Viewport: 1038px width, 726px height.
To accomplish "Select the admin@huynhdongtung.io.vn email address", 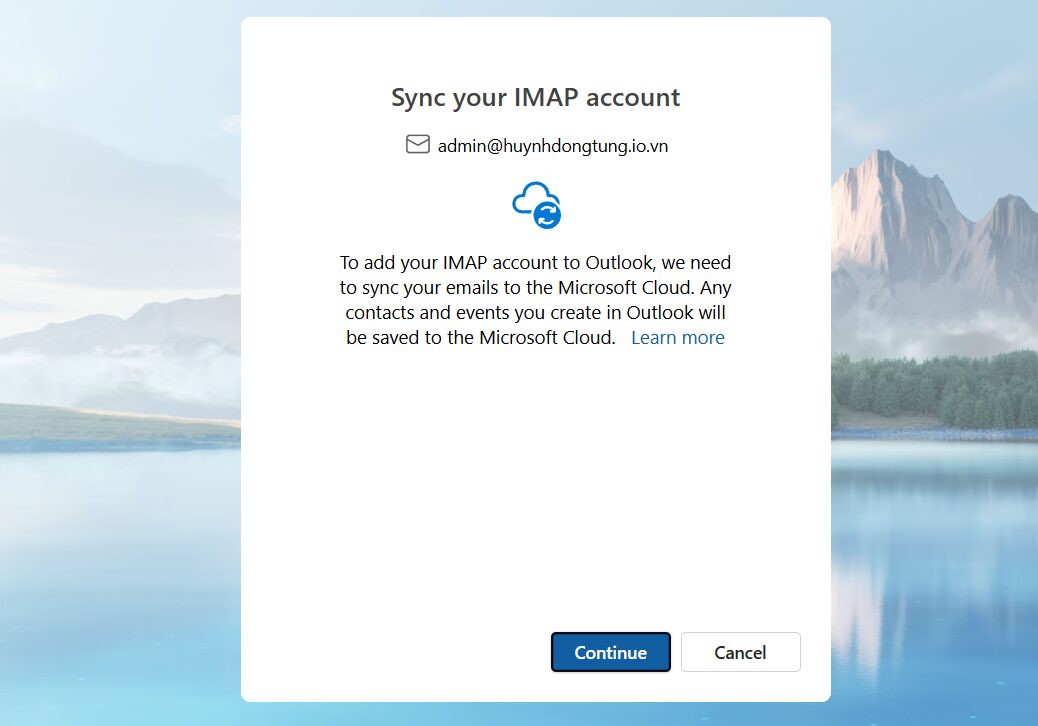I will click(553, 146).
